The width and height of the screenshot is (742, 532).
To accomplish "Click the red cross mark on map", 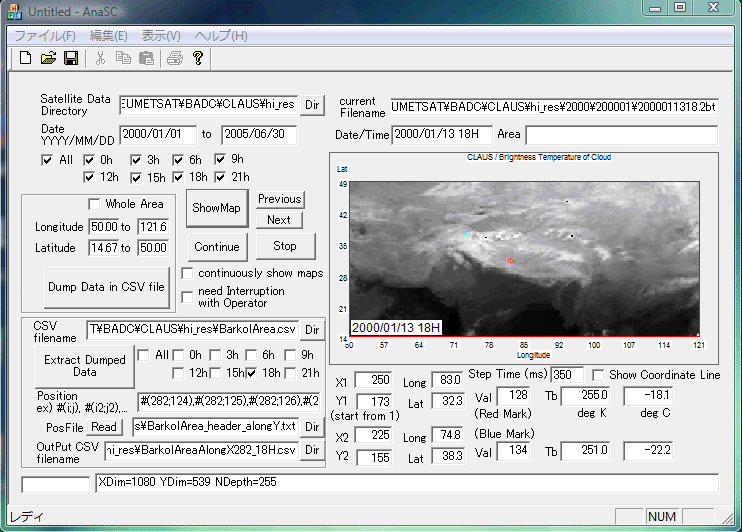I will 511,261.
